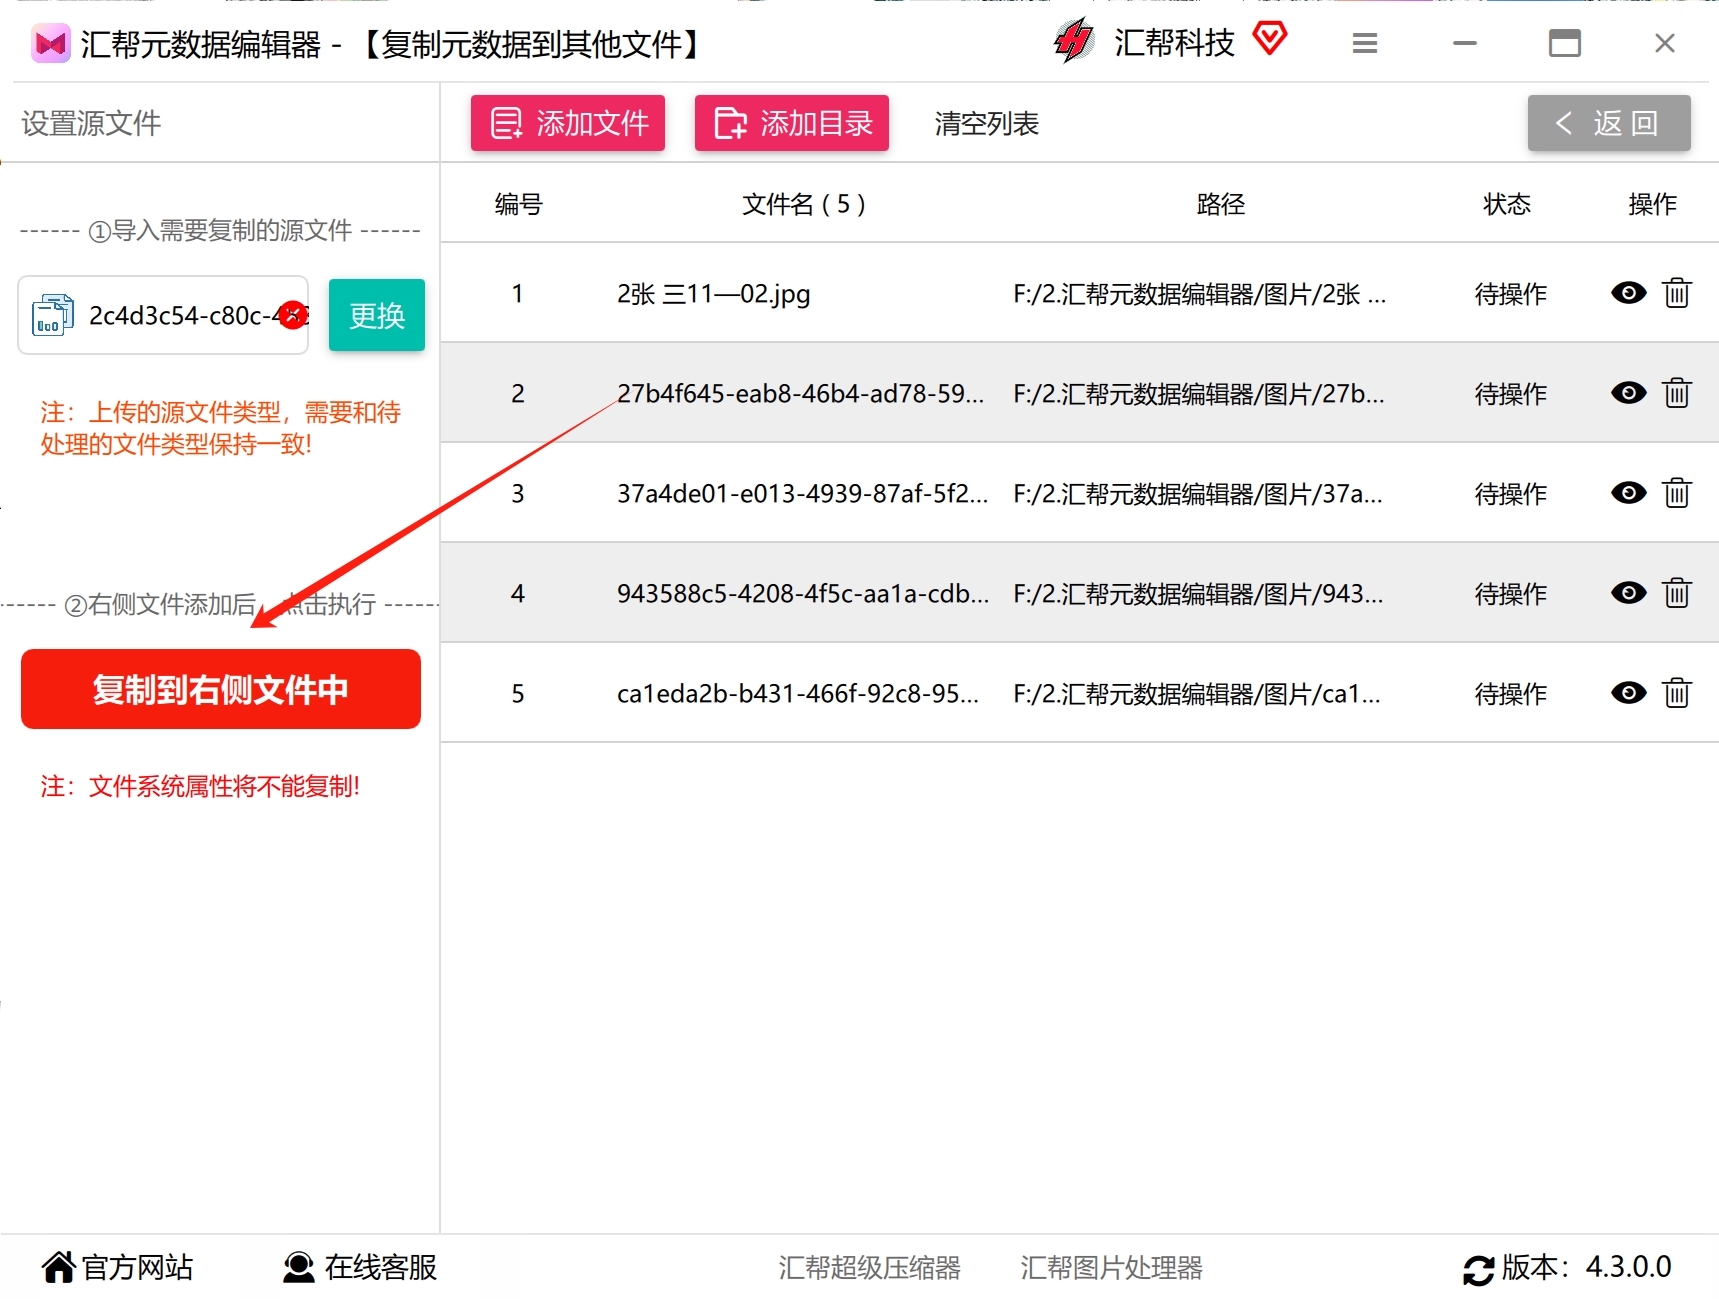
Task: Go back using the 返回 button
Action: pyautogui.click(x=1609, y=123)
